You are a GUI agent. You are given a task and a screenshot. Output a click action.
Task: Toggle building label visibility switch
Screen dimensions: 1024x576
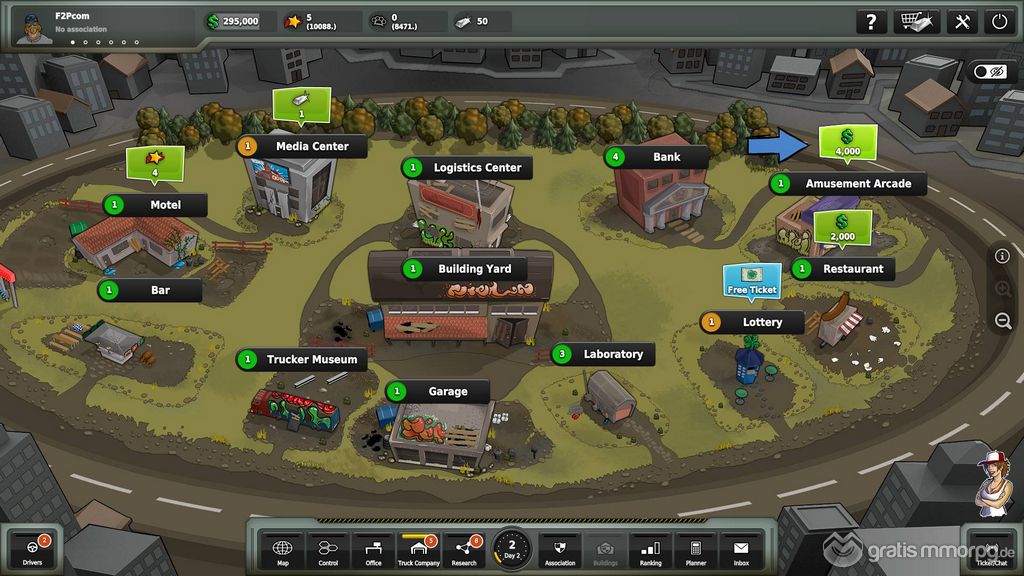[x=993, y=72]
